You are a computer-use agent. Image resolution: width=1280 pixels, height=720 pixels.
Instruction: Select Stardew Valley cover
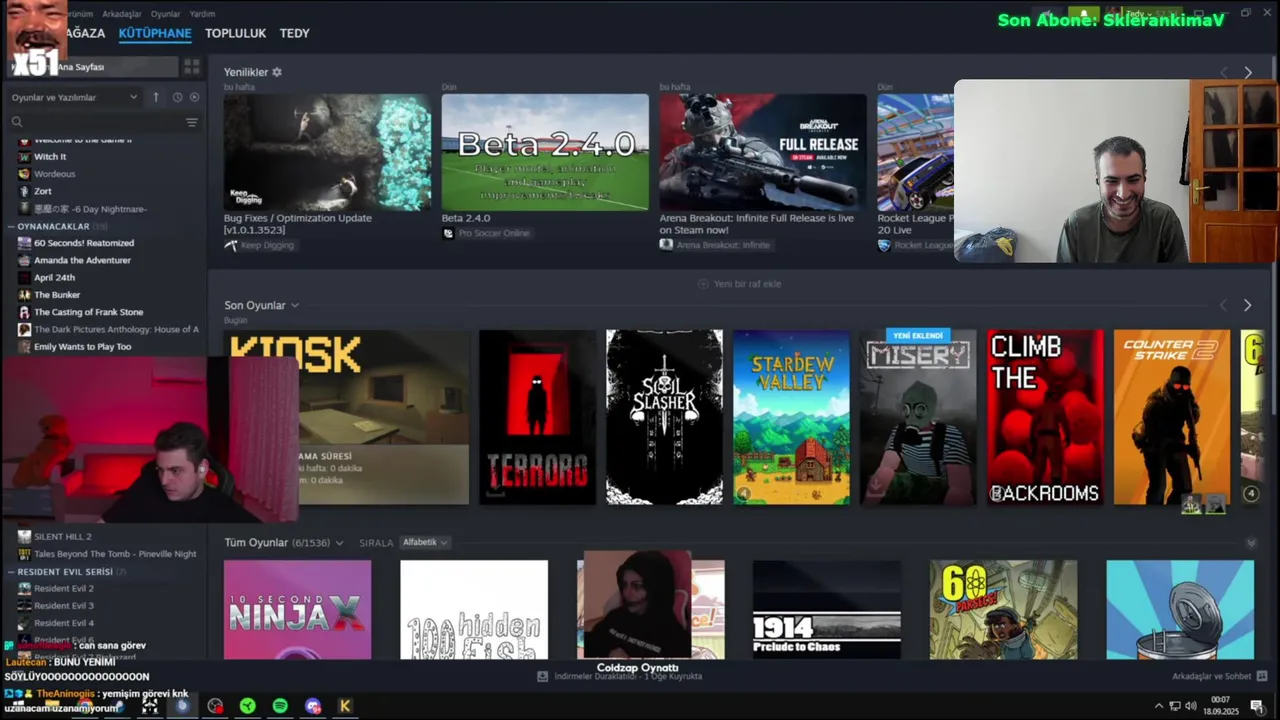click(x=791, y=417)
